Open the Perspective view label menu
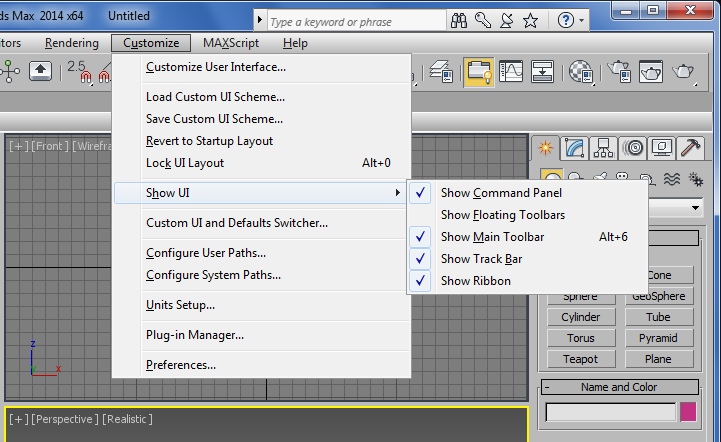The image size is (721, 442). pos(65,419)
